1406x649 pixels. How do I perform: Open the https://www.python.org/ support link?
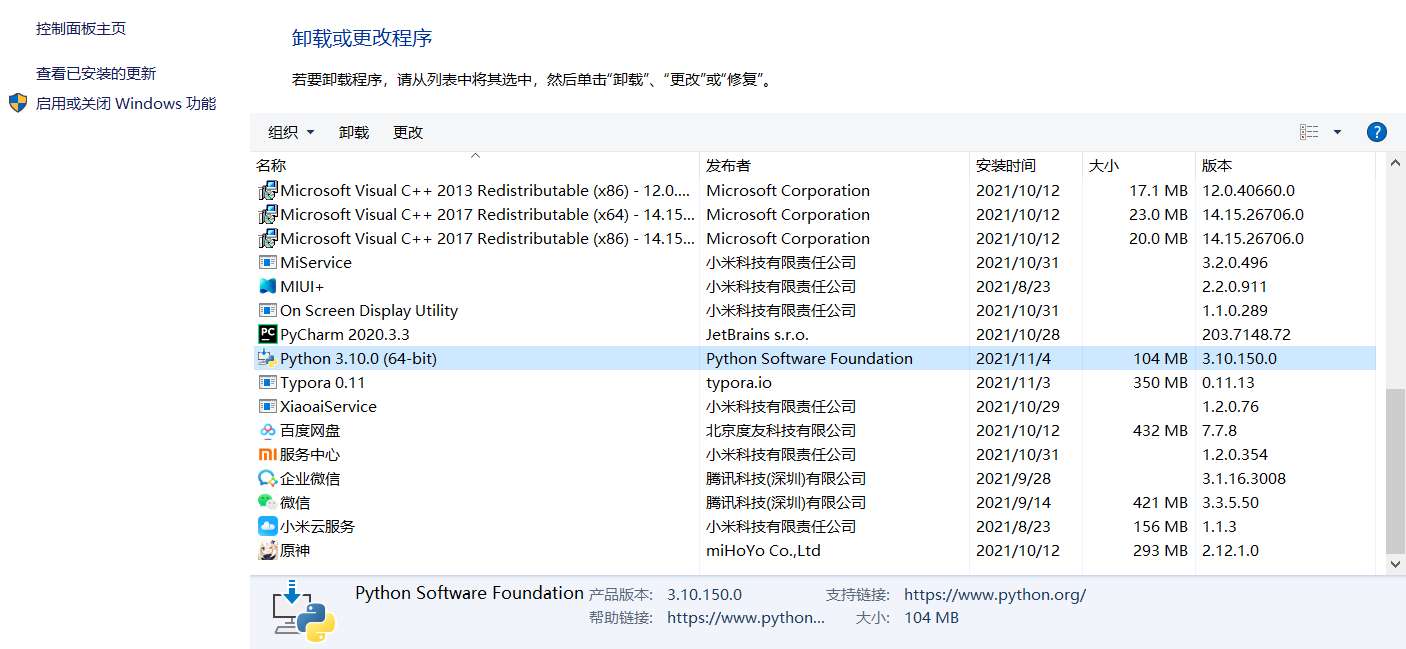995,594
